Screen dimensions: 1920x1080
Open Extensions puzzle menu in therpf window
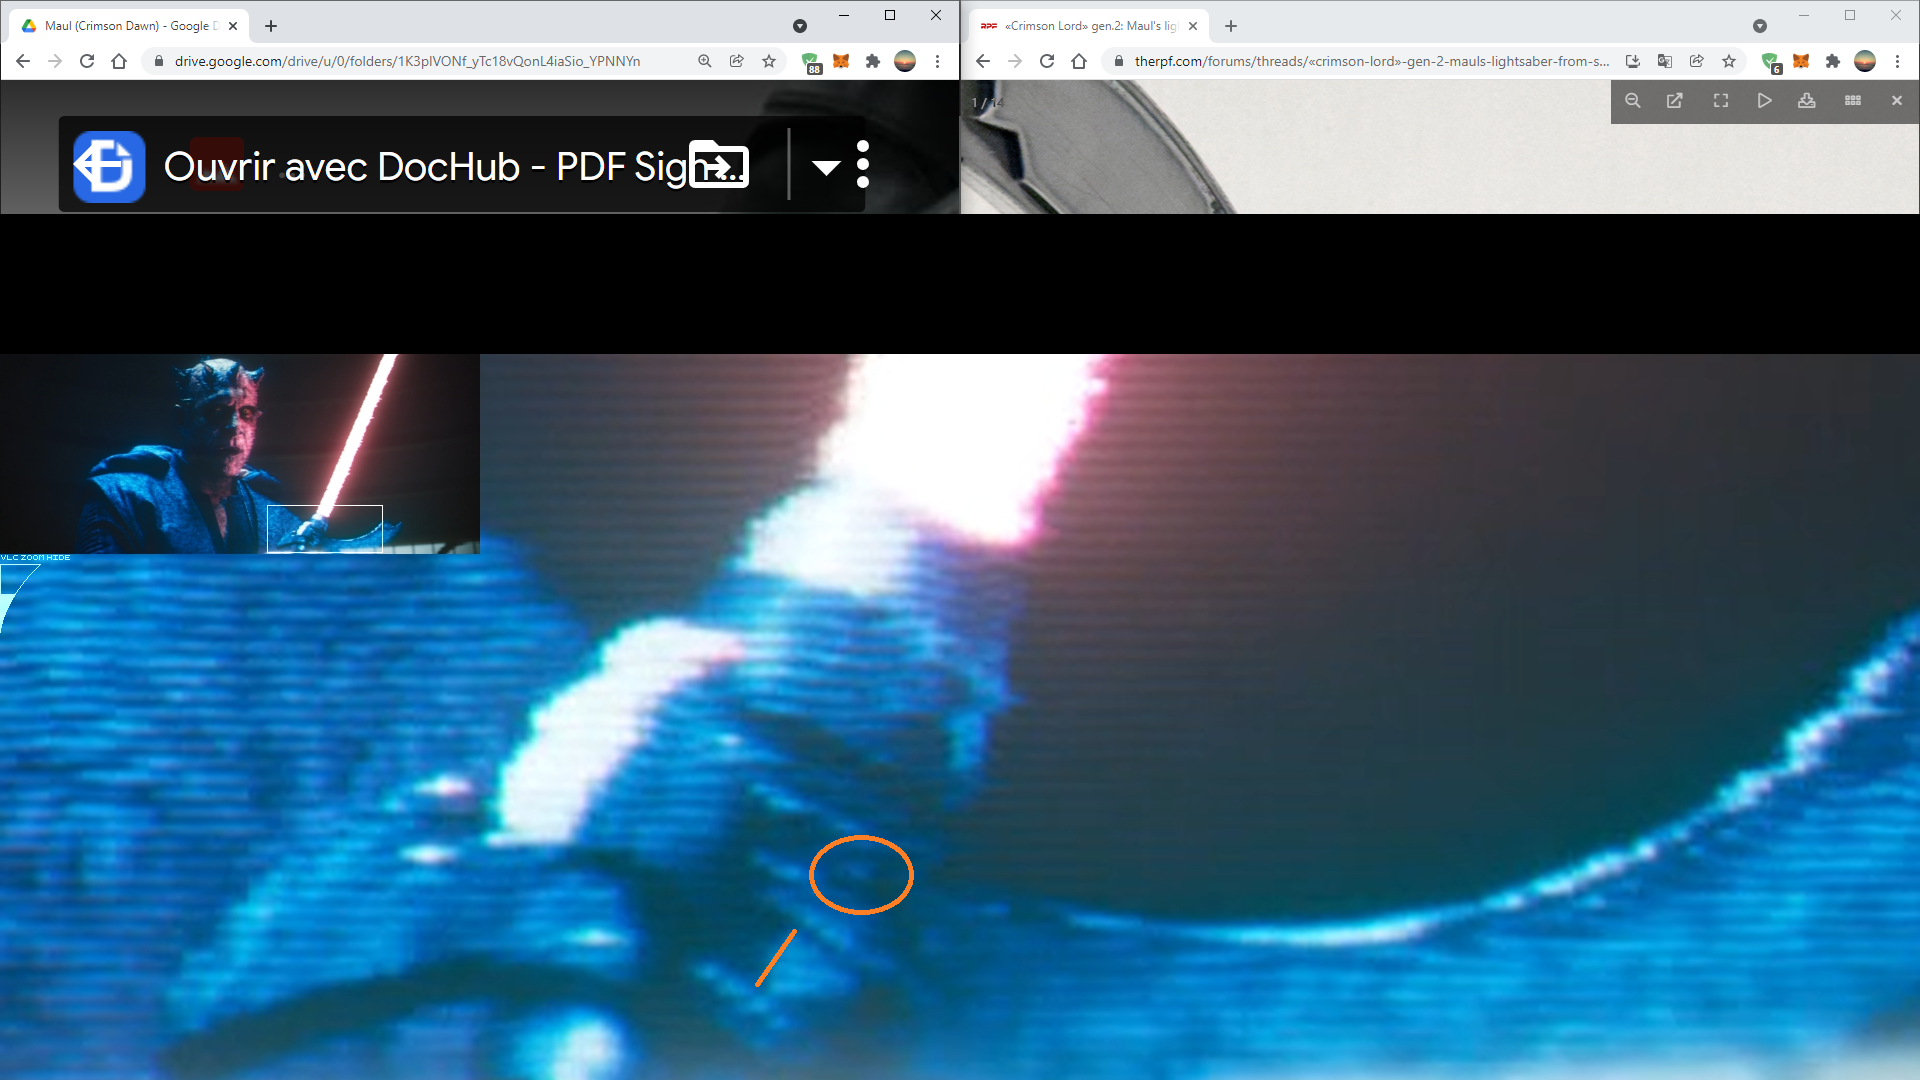1833,61
